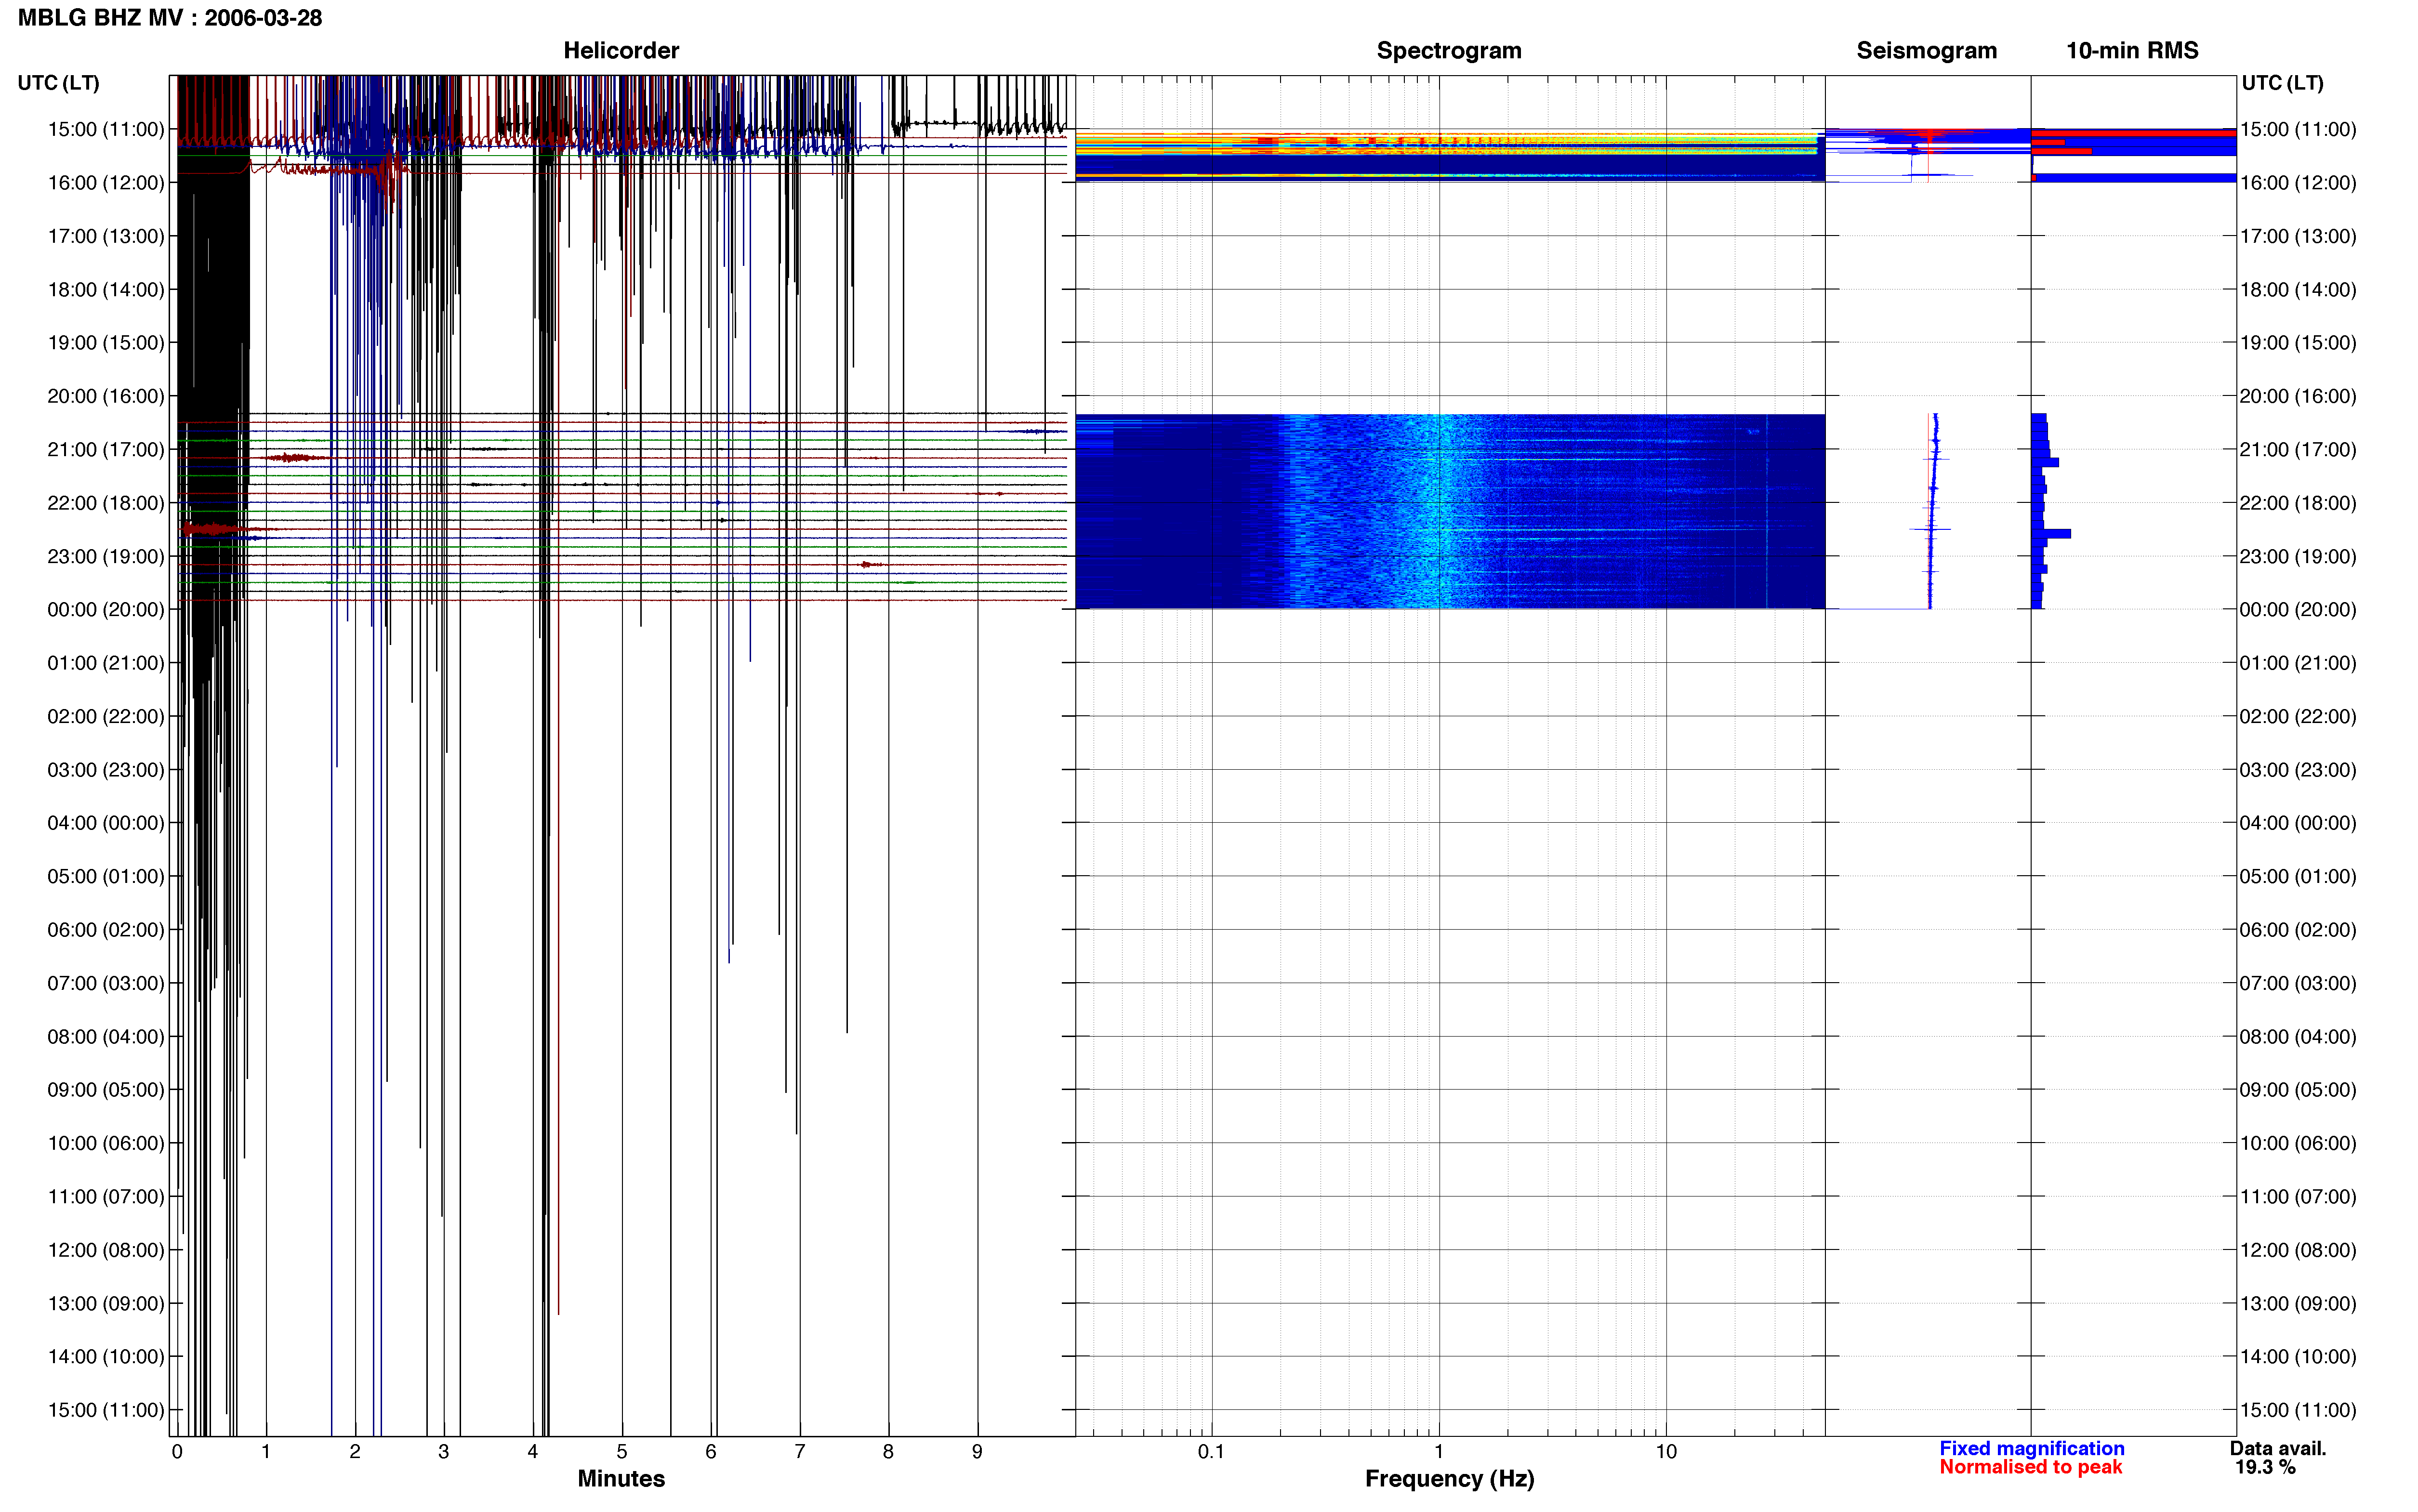
Task: Click the '10-min RMS' panel heading
Action: pyautogui.click(x=2132, y=50)
